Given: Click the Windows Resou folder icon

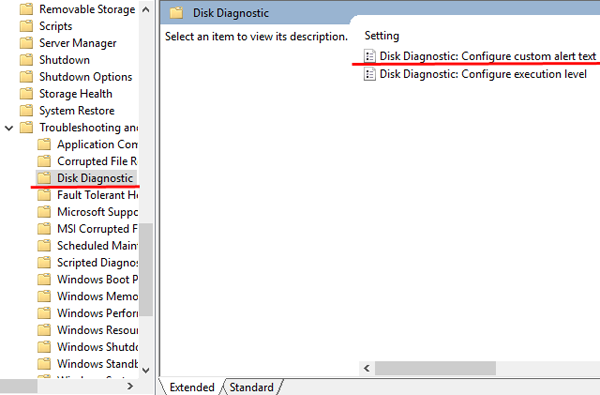Looking at the screenshot, I should click(44, 330).
